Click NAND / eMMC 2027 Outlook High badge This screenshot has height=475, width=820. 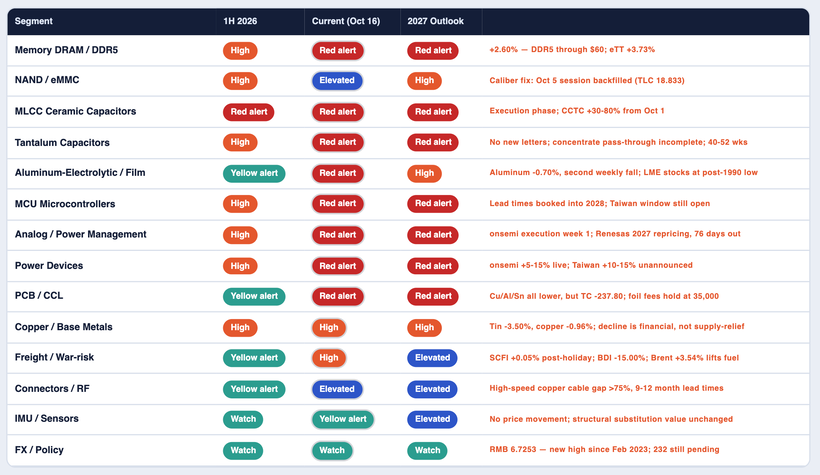coord(425,81)
